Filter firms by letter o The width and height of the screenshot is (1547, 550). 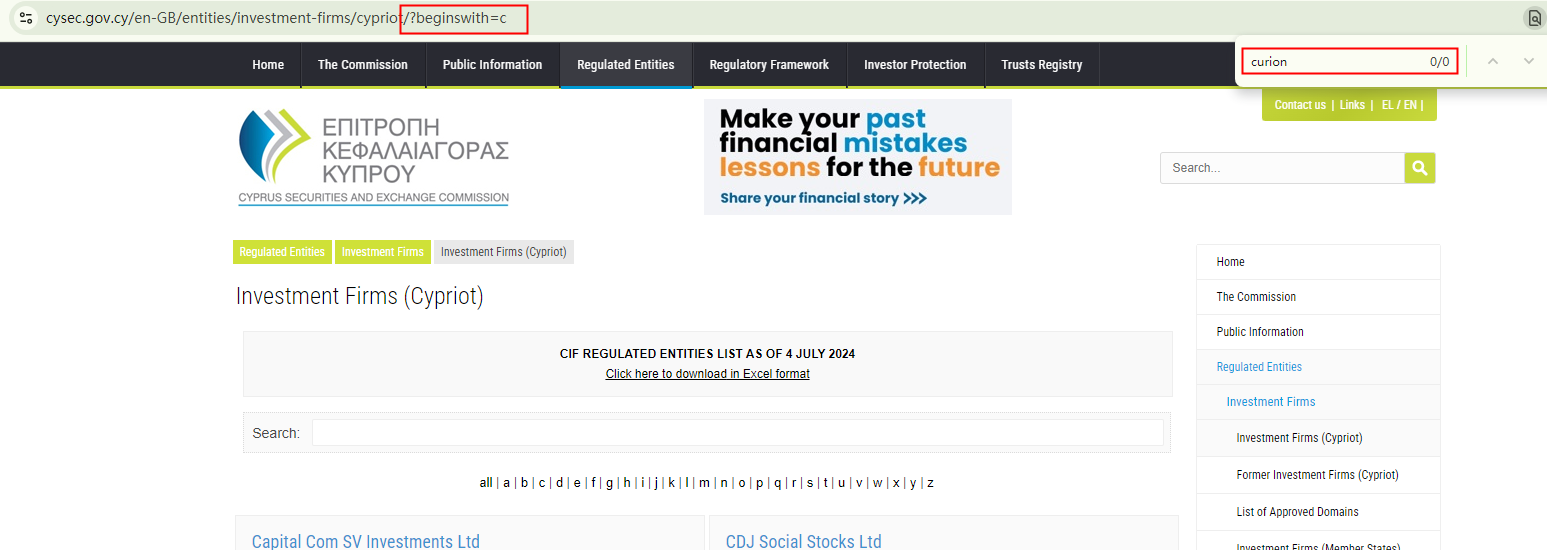tap(742, 483)
